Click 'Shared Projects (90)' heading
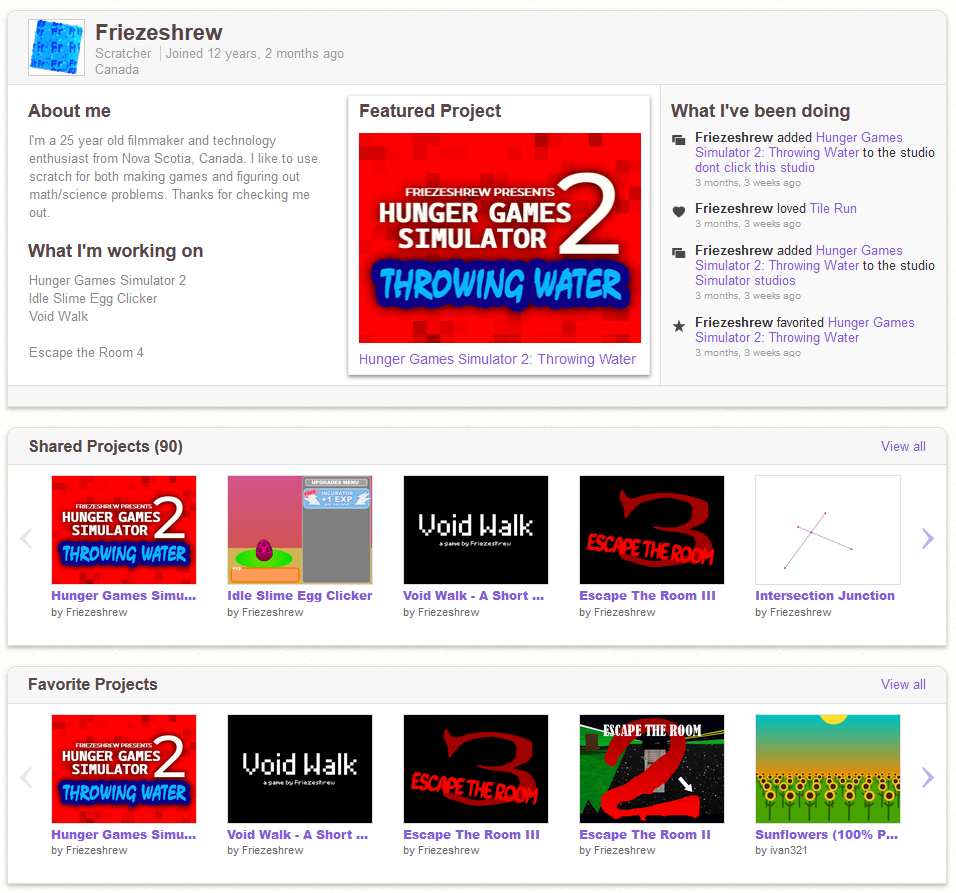956x893 pixels. [106, 446]
